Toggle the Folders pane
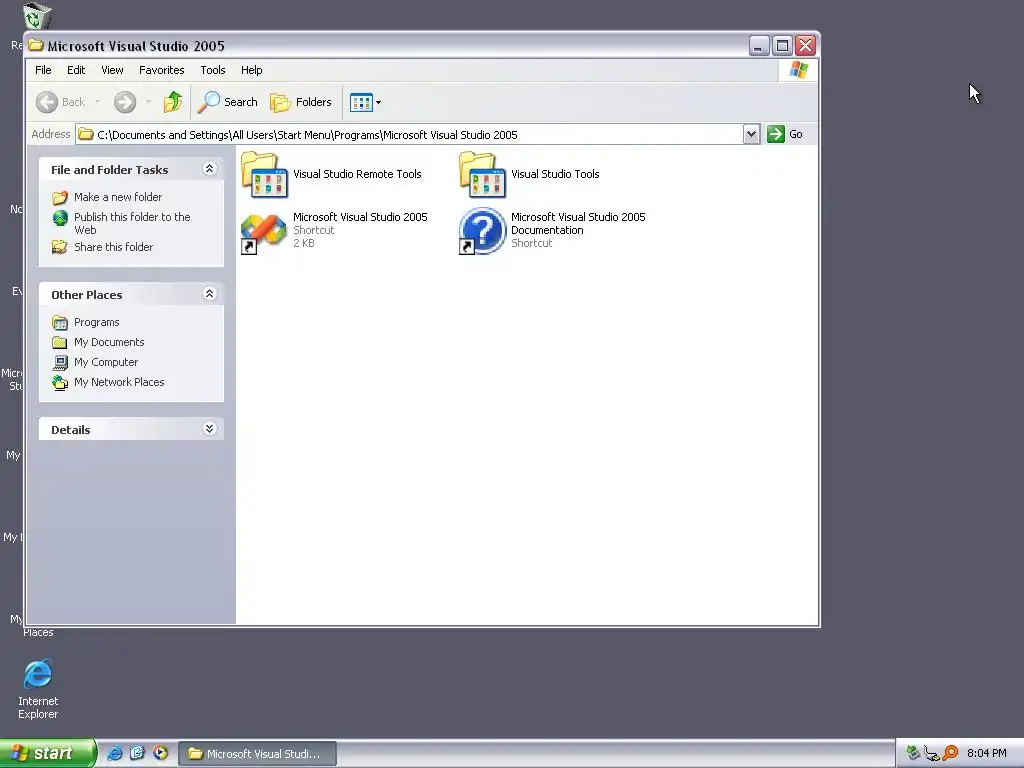 [301, 102]
